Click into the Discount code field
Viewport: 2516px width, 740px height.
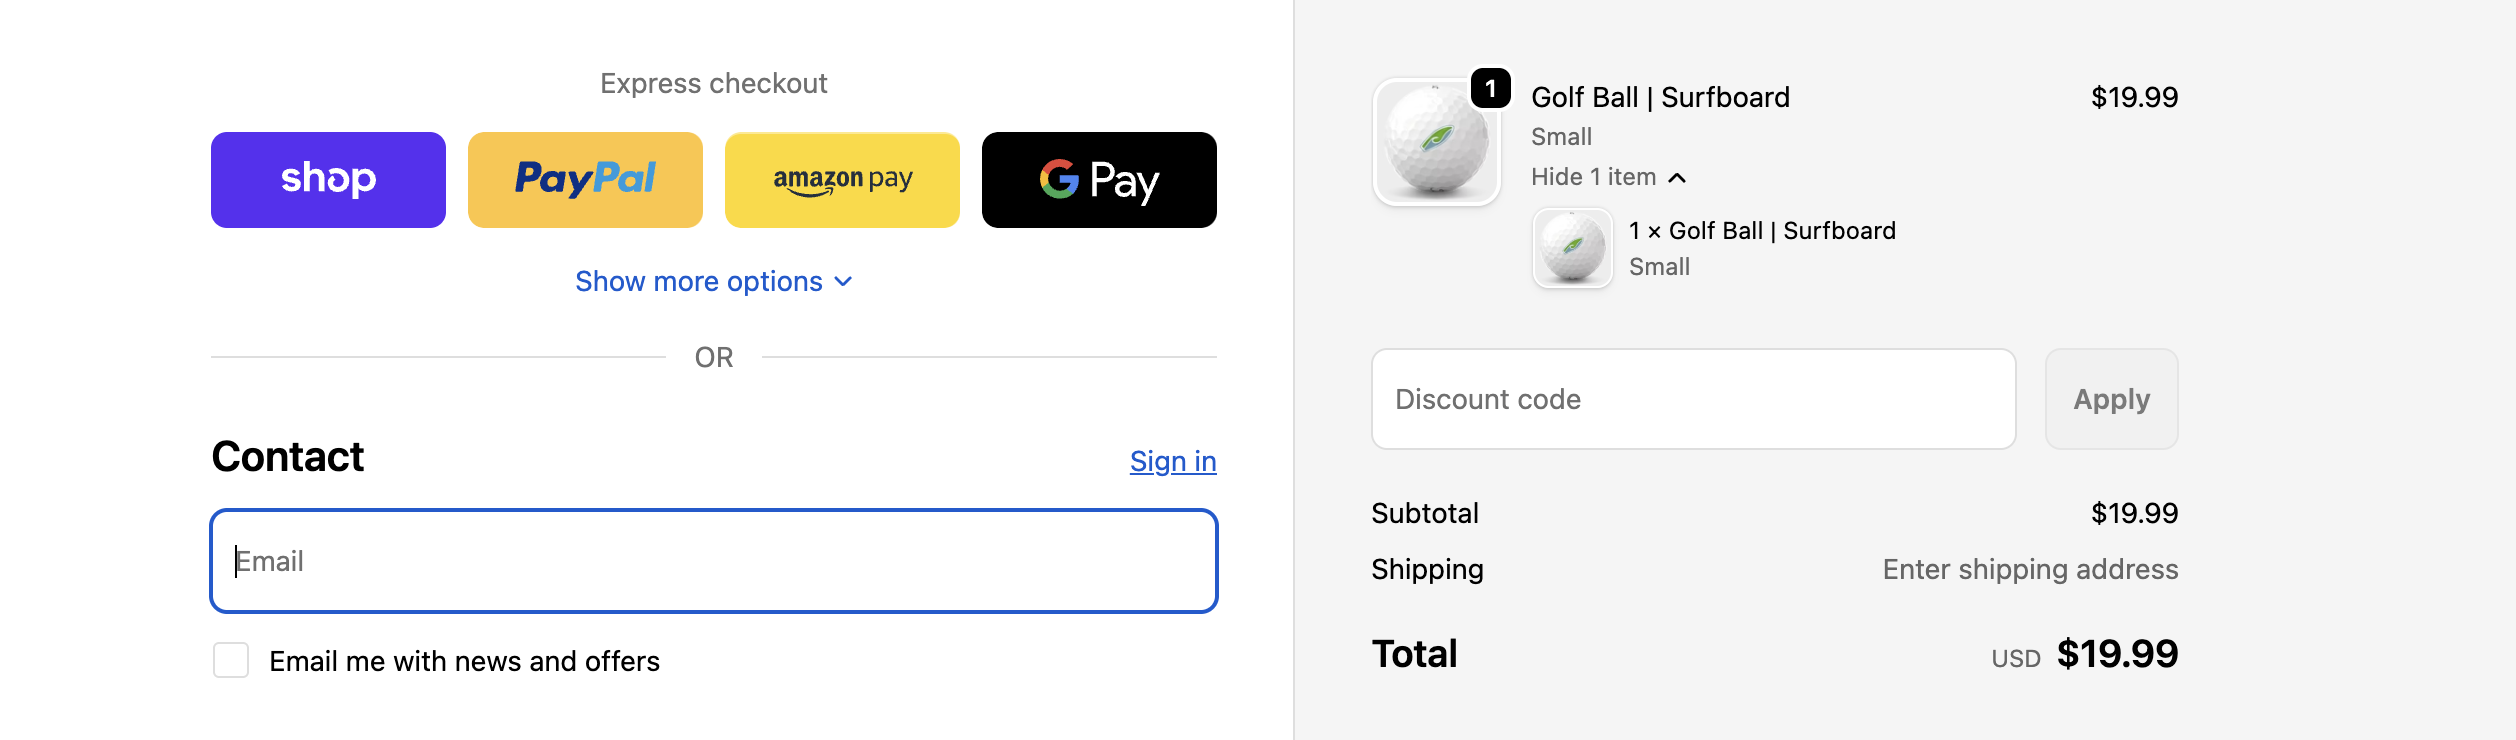[x=1693, y=399]
